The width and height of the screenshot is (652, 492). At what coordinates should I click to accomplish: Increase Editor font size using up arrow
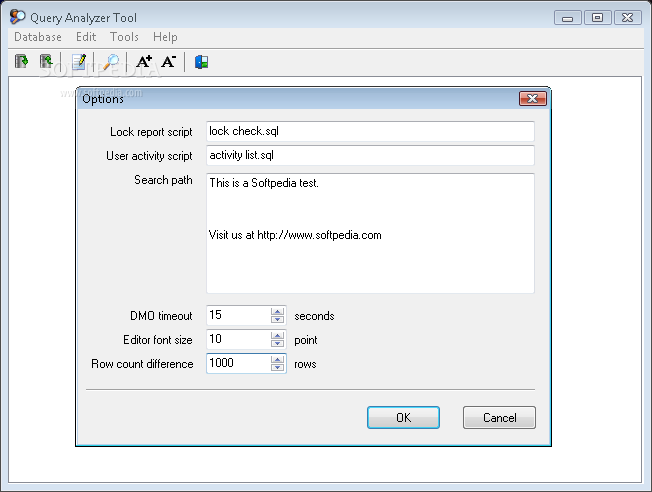pos(277,335)
